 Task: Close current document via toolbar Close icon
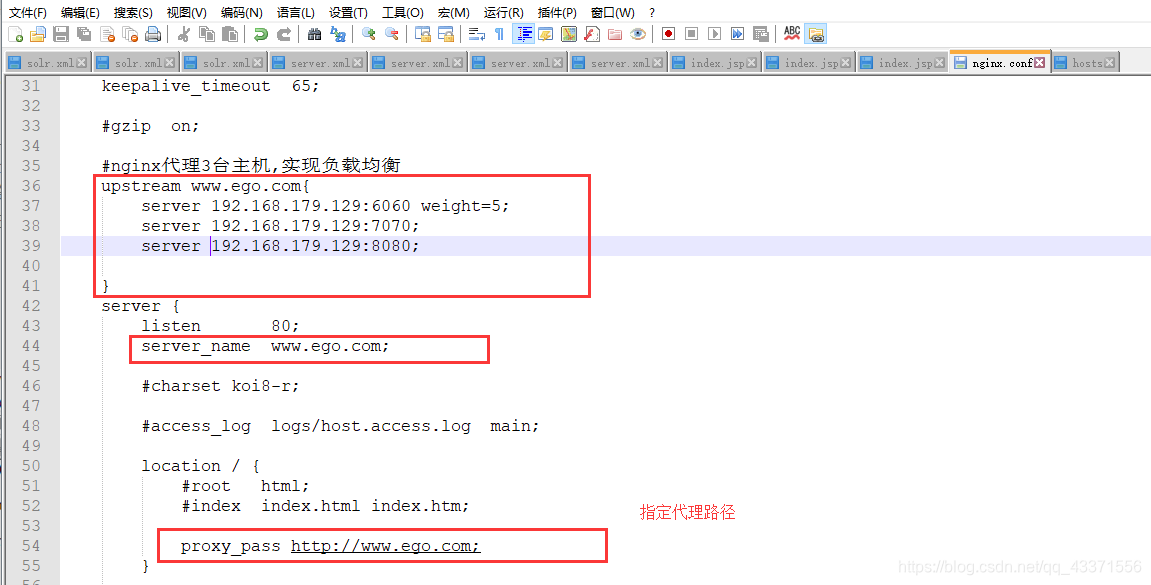pos(108,34)
